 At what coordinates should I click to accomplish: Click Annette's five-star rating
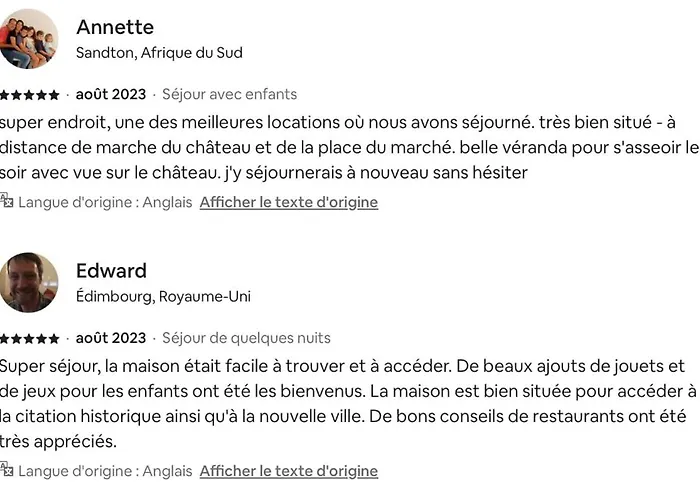click(x=30, y=95)
